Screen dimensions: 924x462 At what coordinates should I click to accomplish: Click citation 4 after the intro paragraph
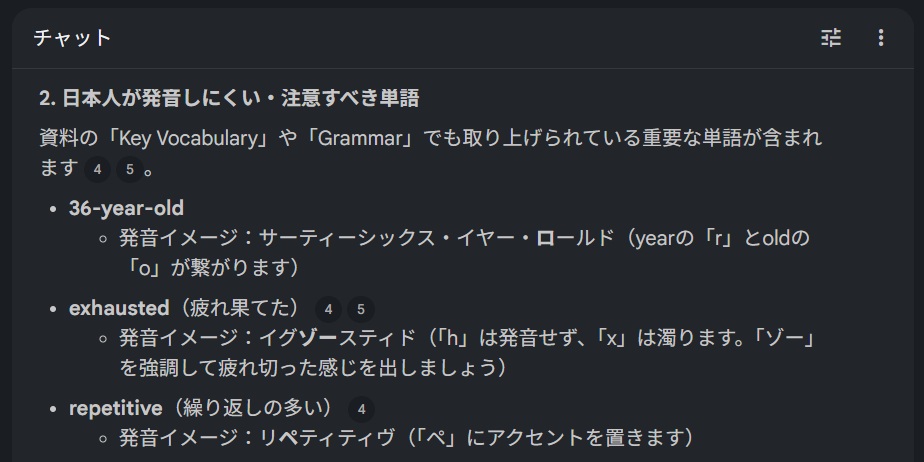point(97,169)
